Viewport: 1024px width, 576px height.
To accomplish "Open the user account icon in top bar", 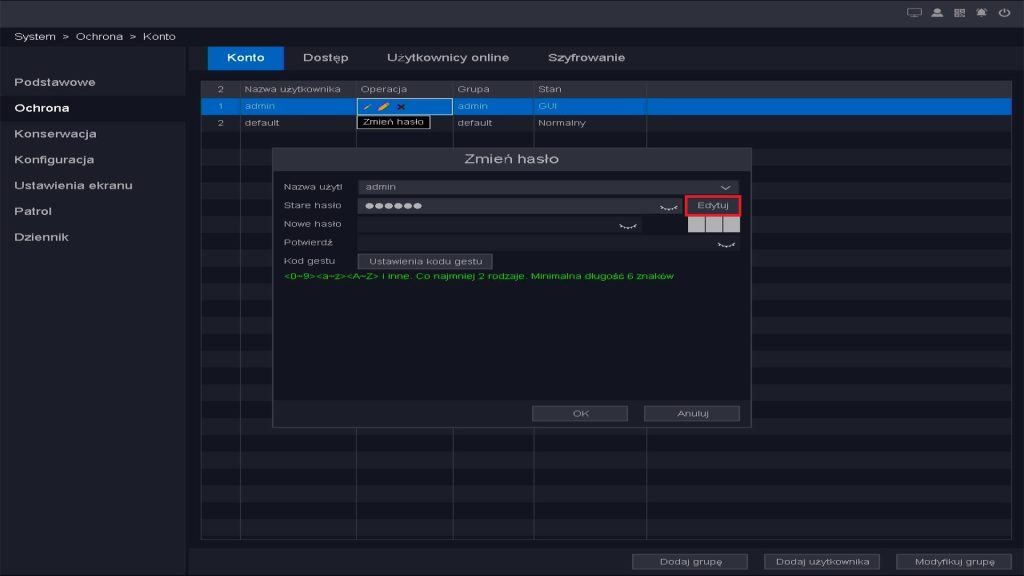I will point(937,13).
